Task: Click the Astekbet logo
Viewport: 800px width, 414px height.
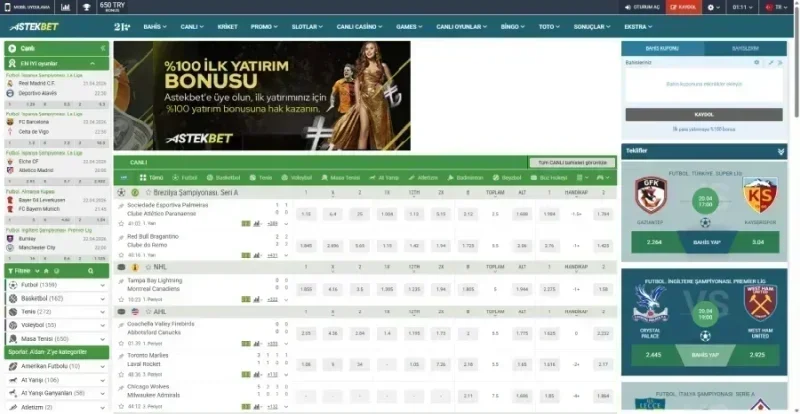Action: pos(35,27)
